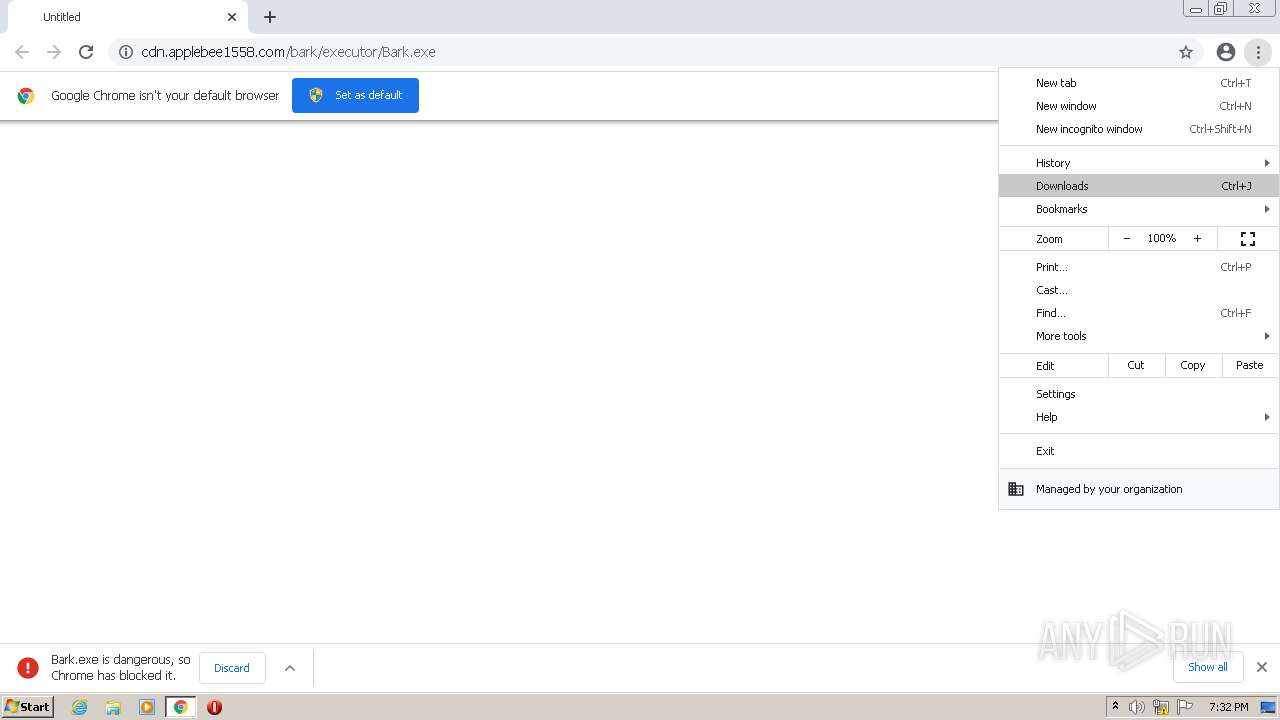Close the Untitled tab
This screenshot has width=1280, height=720.
point(232,17)
